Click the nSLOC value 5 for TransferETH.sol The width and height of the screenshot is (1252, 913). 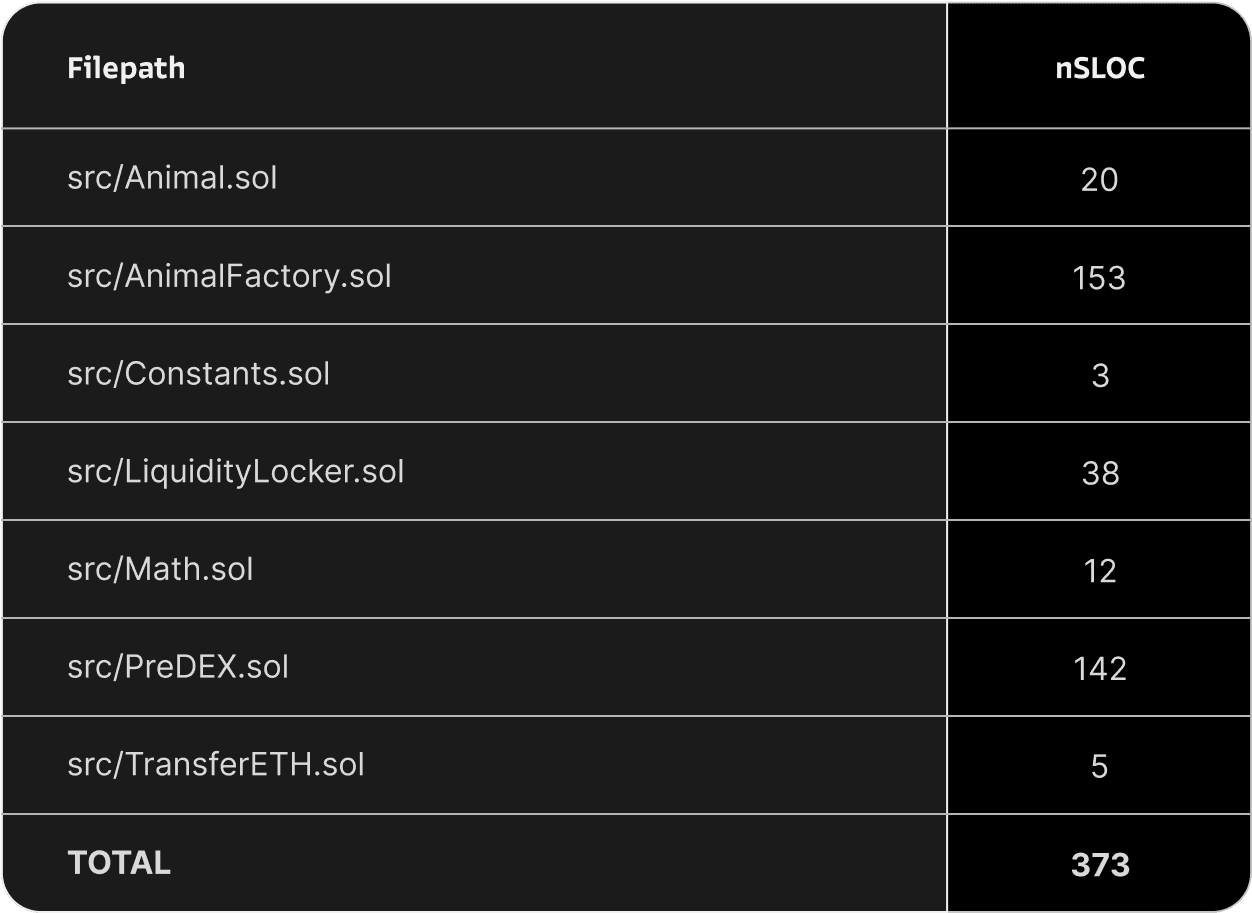click(1100, 766)
